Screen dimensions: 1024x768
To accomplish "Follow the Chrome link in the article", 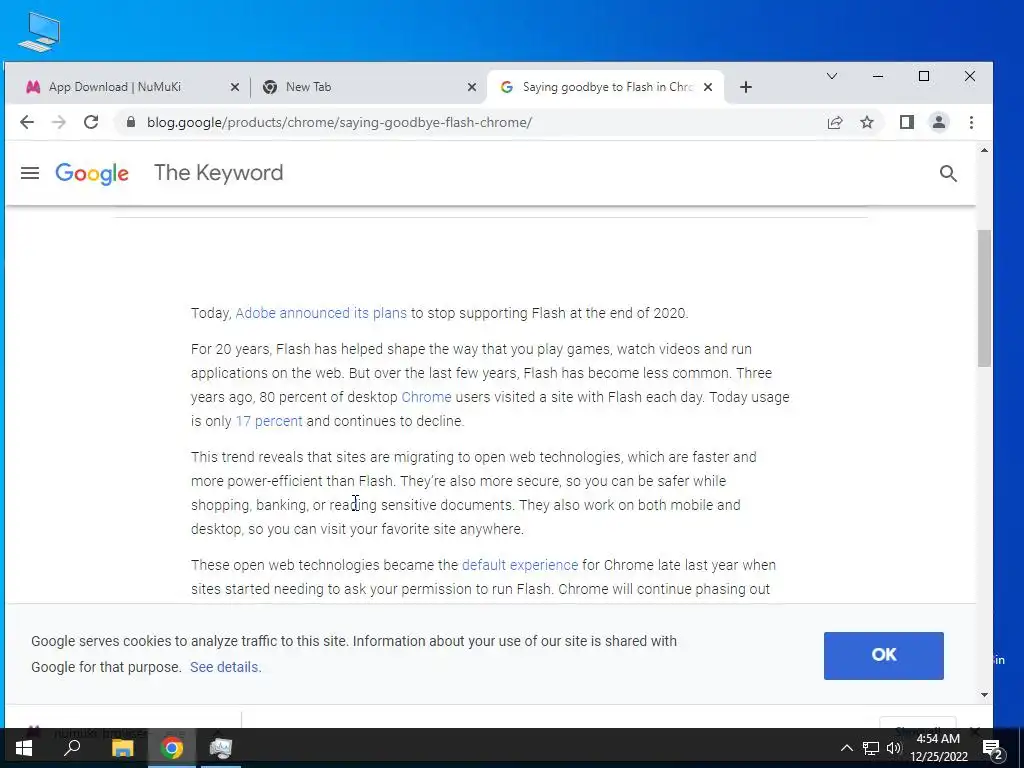I will tap(426, 397).
